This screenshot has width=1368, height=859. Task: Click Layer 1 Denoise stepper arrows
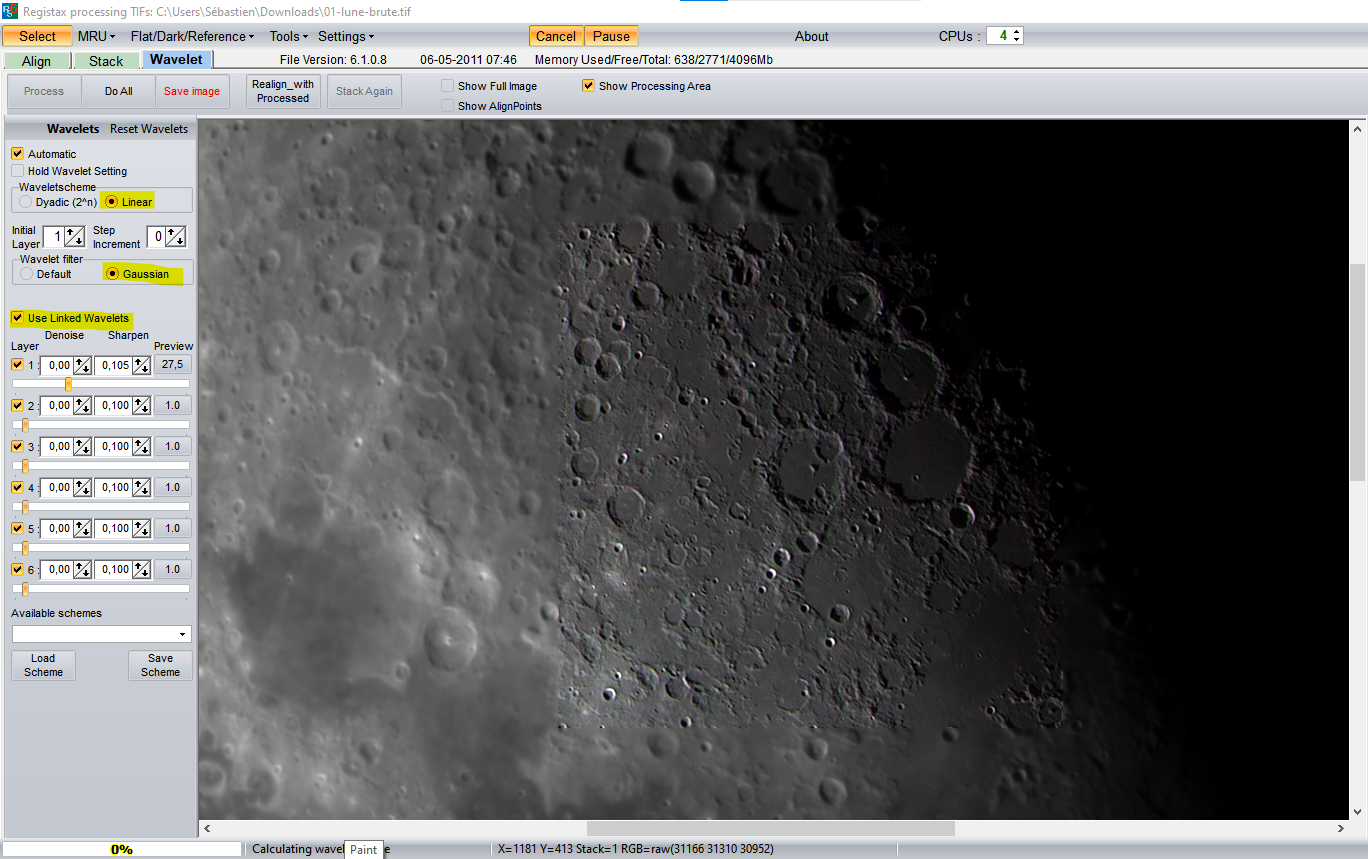coord(82,366)
